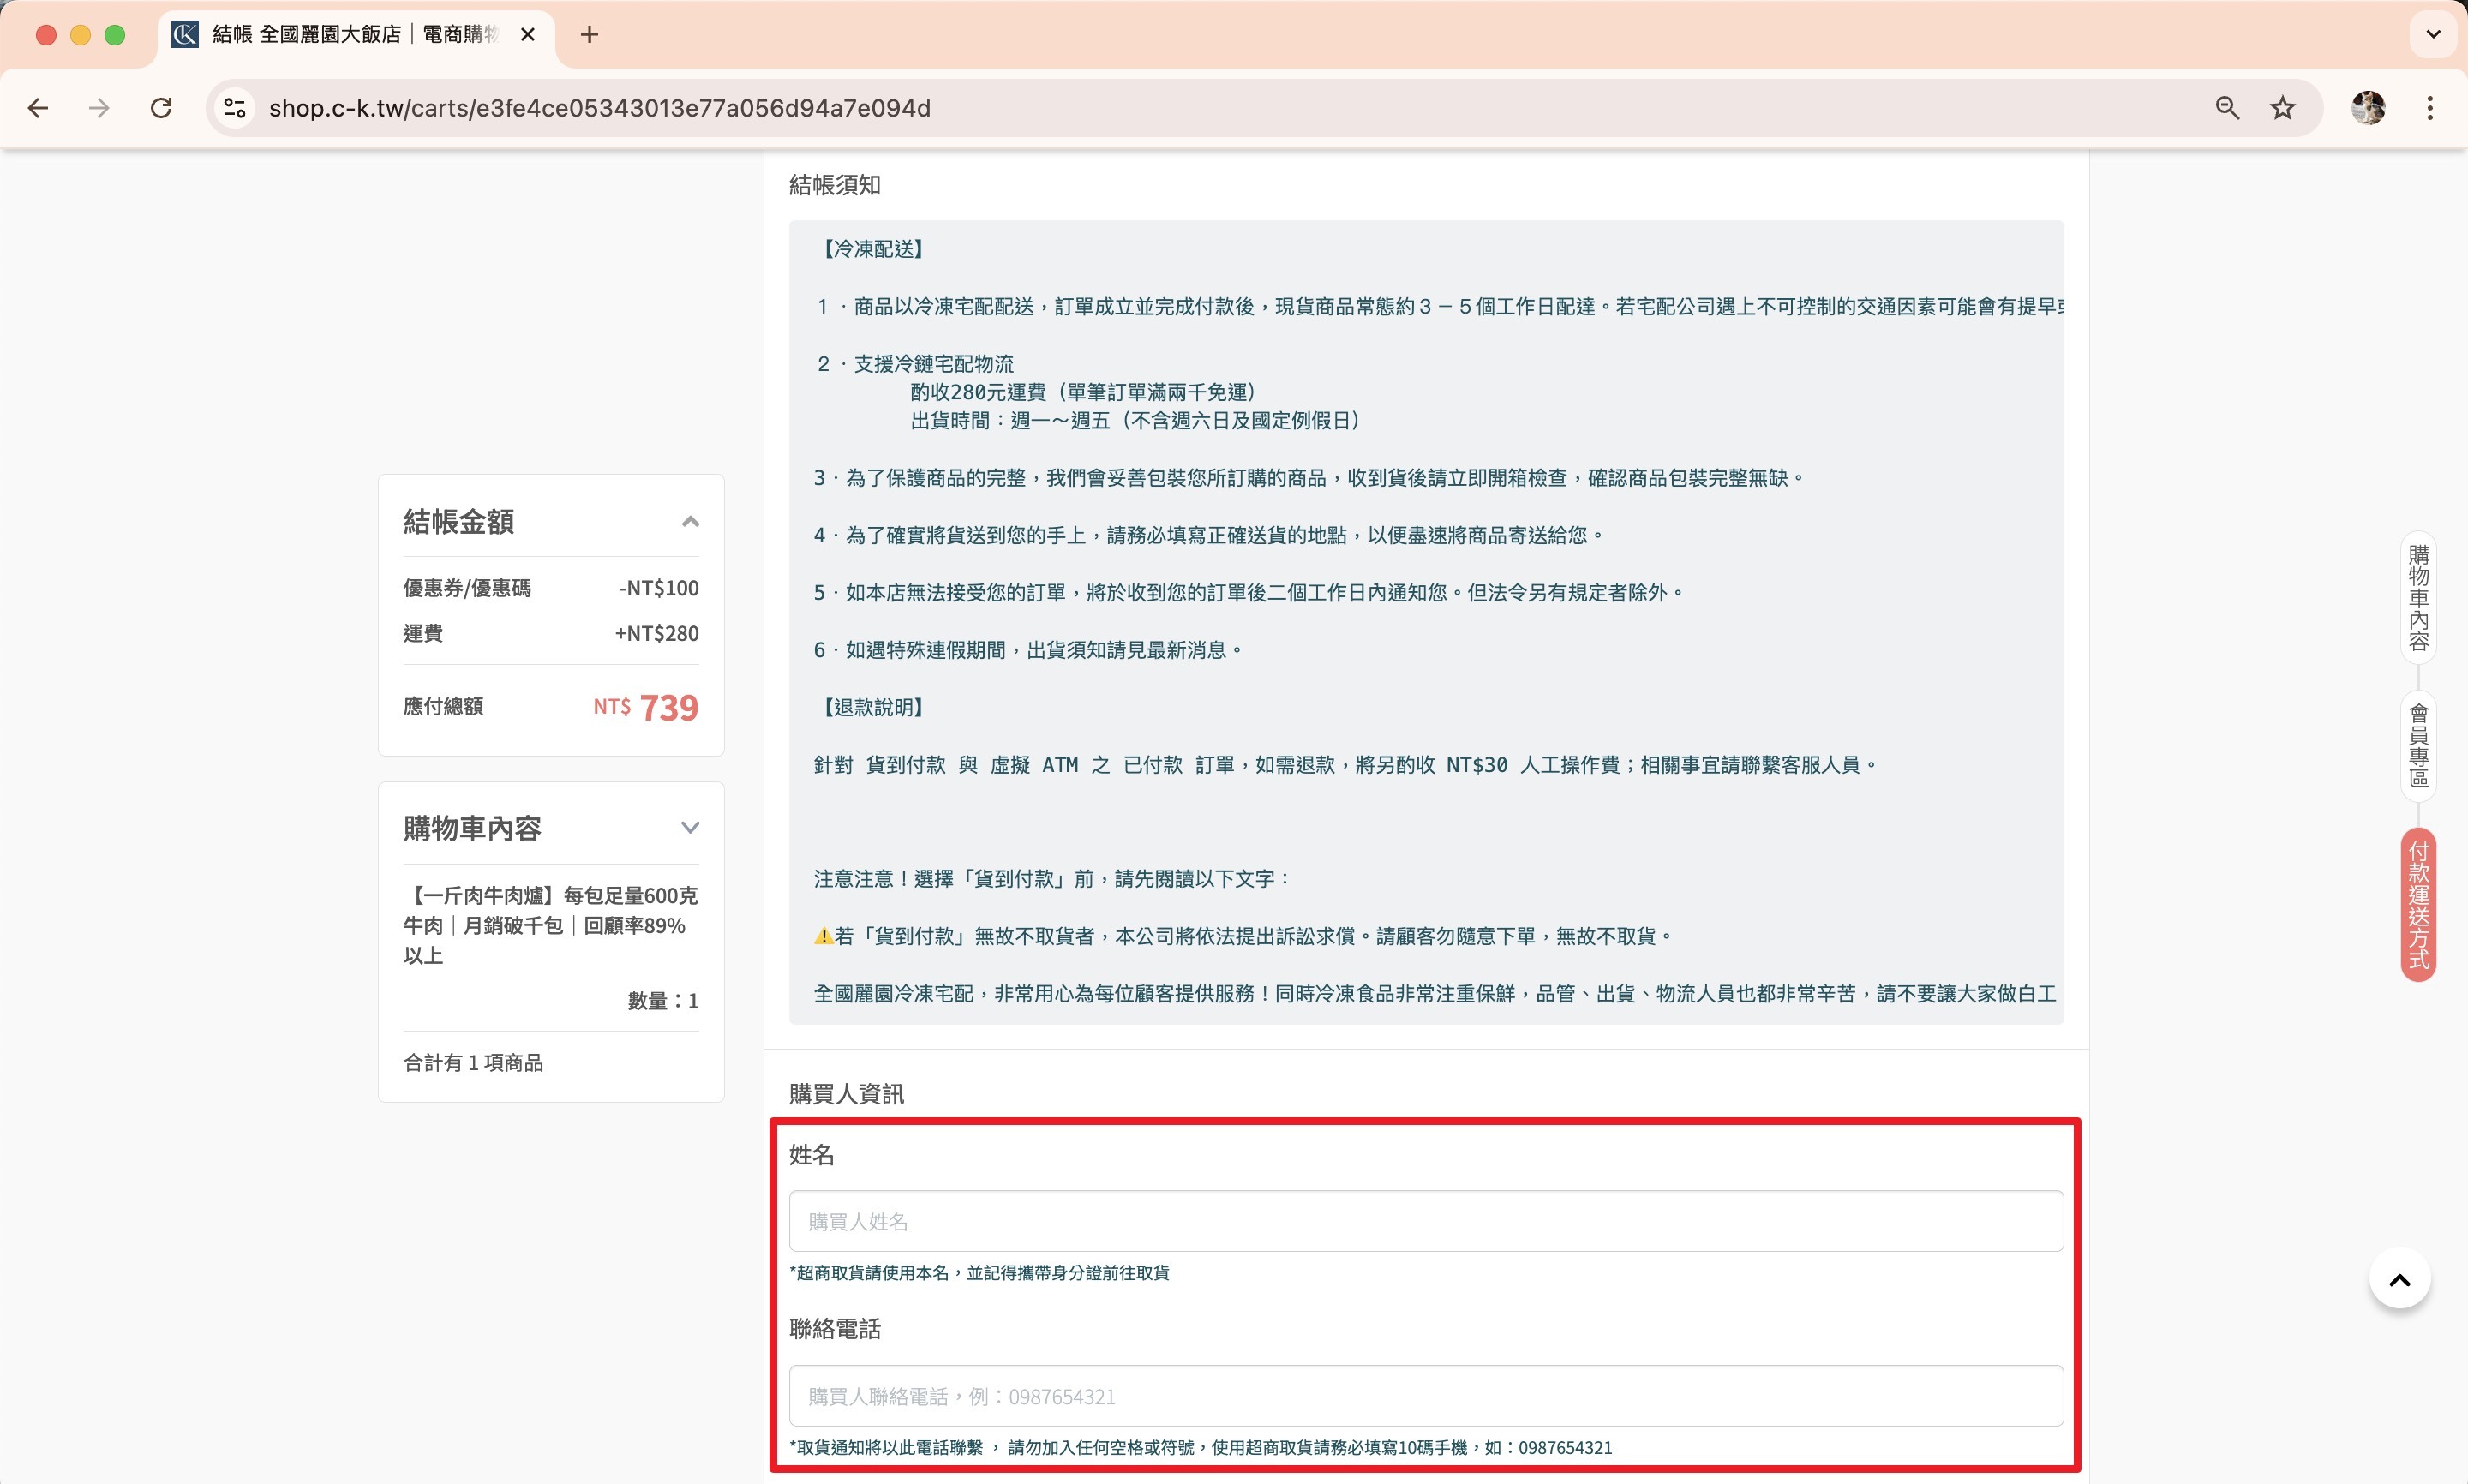Focus the 購買人聯絡電話 phone field

1426,1396
